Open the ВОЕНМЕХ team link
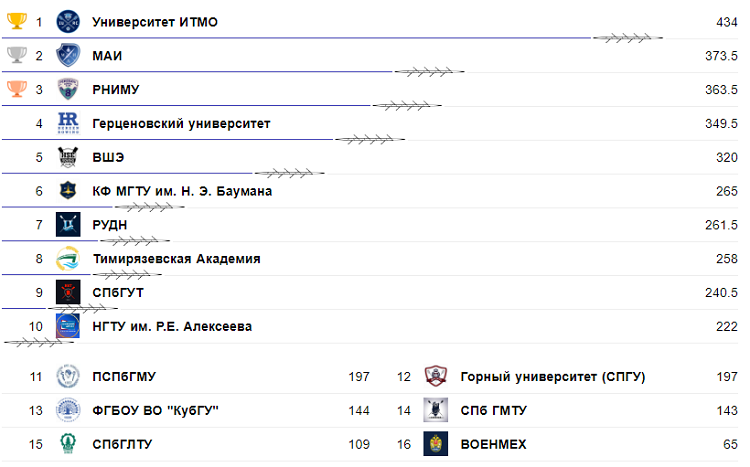Screen dimensions: 750x467 coord(493,444)
